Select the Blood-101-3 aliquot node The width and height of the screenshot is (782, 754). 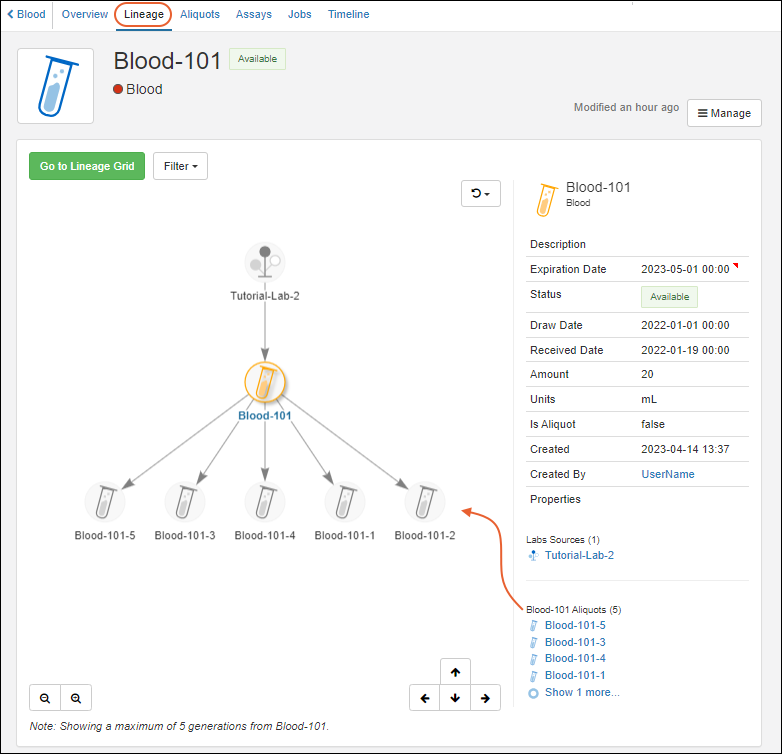pyautogui.click(x=185, y=501)
